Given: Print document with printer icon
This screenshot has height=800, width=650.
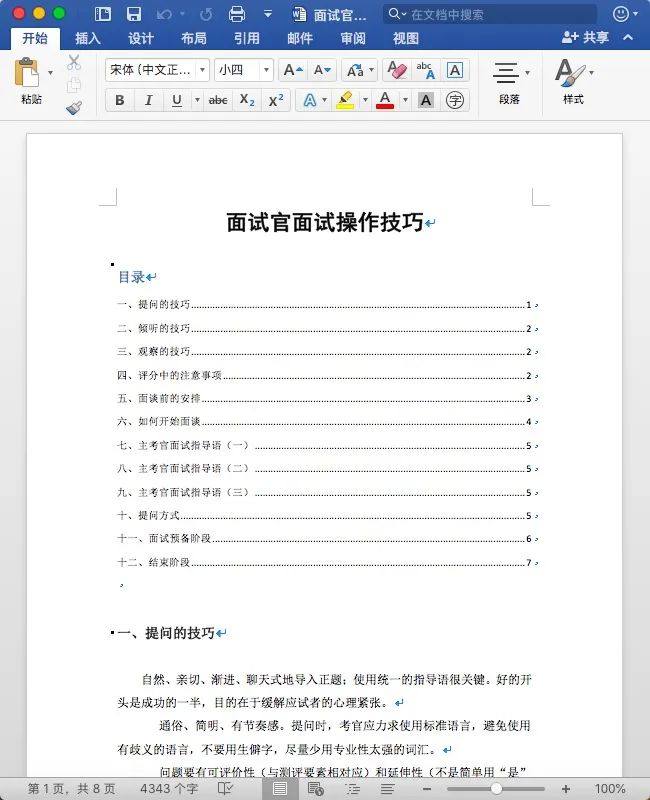Looking at the screenshot, I should [x=236, y=14].
